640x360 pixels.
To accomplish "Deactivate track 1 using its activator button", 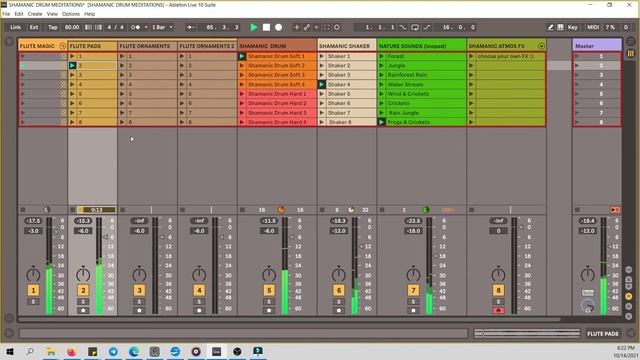I will coord(33,290).
